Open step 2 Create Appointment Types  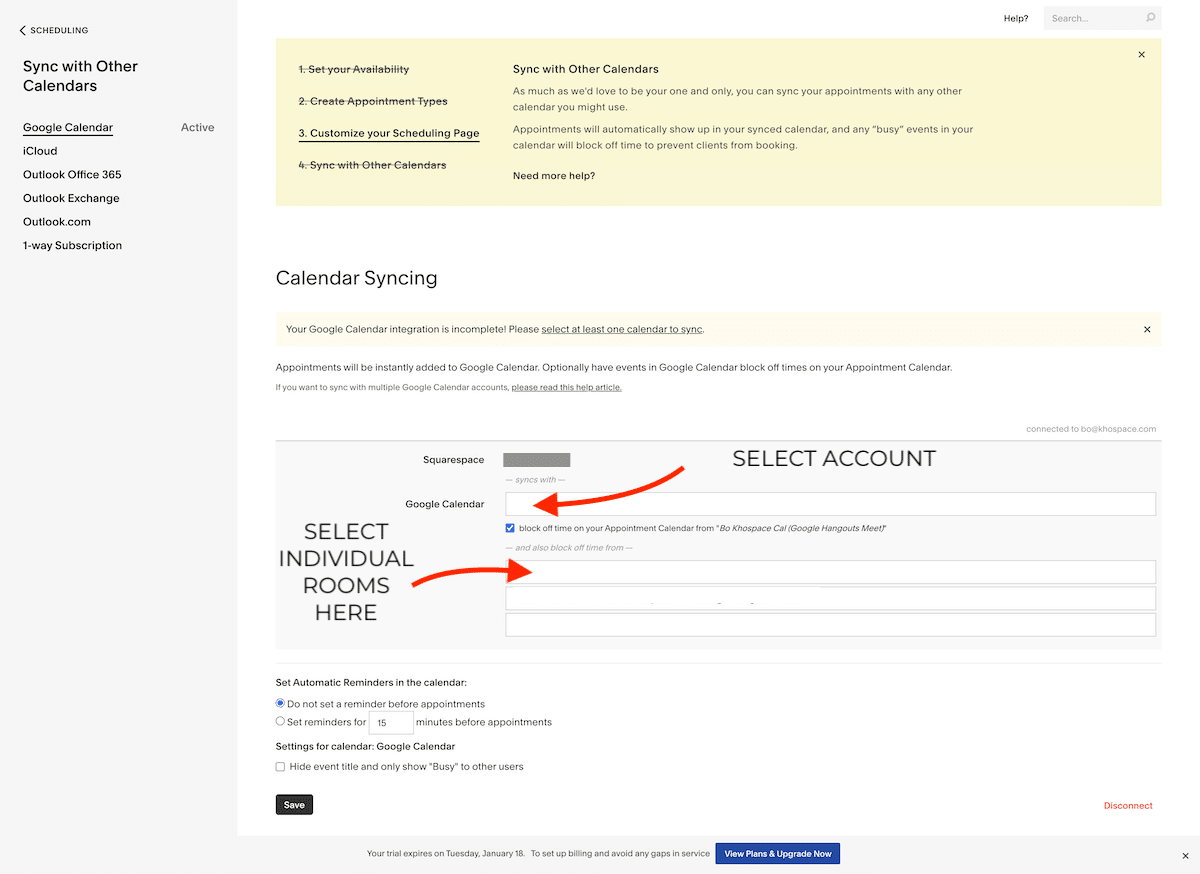pyautogui.click(x=373, y=102)
